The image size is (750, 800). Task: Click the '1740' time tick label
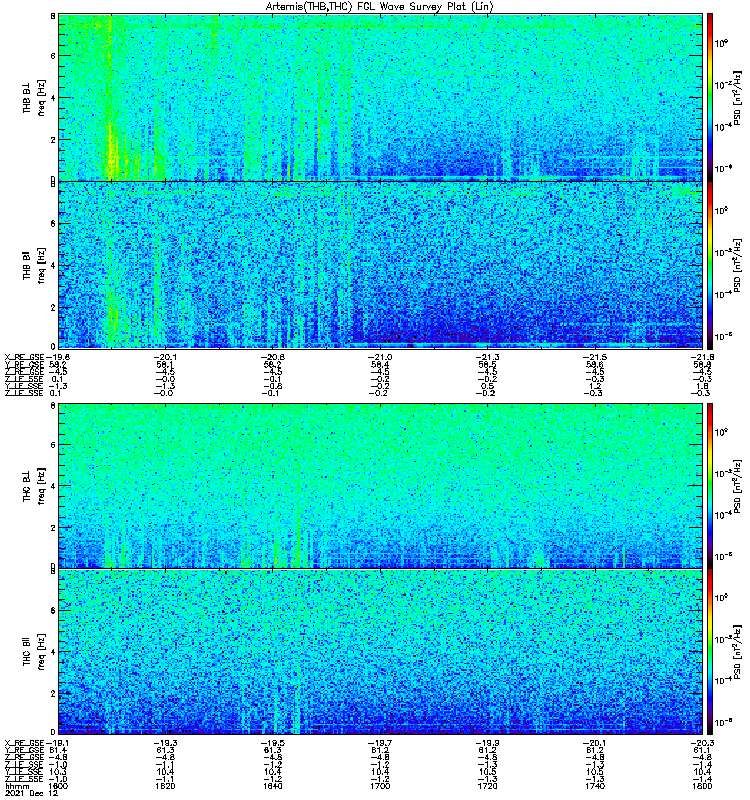[594, 786]
